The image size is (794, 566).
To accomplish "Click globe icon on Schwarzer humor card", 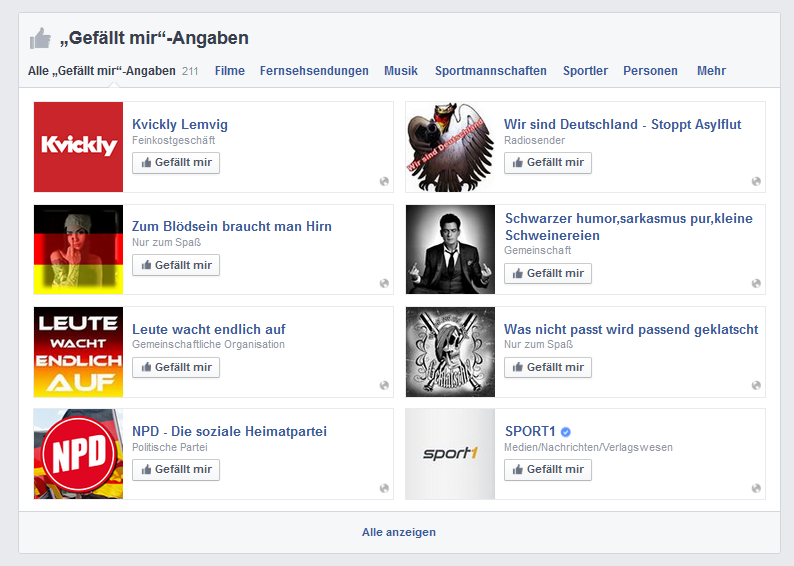I will click(x=756, y=283).
